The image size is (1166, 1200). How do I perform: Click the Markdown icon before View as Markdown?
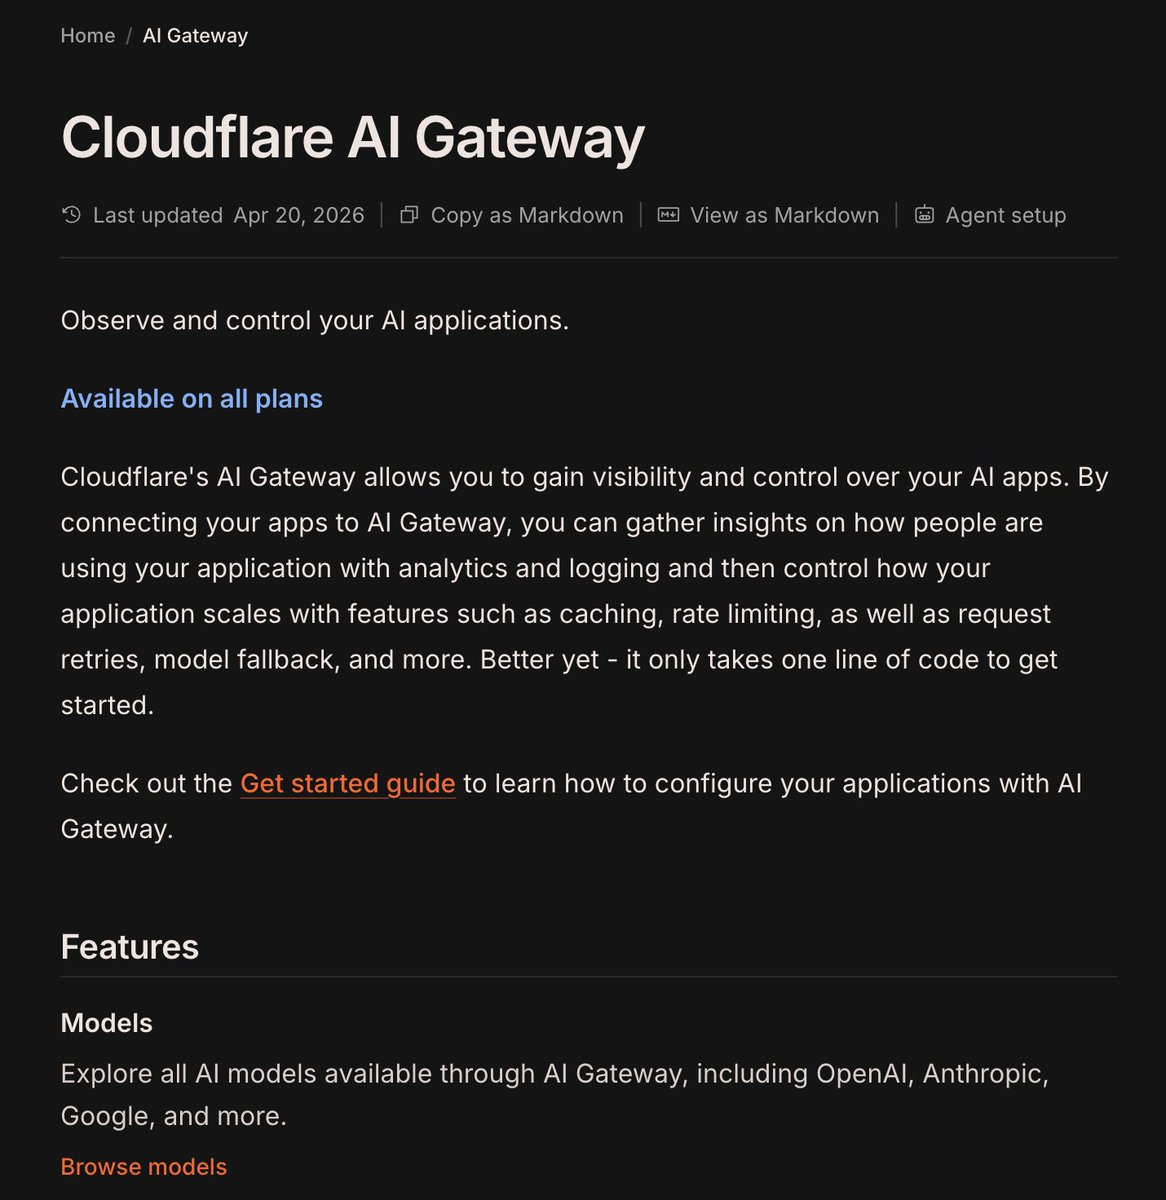[x=668, y=215]
